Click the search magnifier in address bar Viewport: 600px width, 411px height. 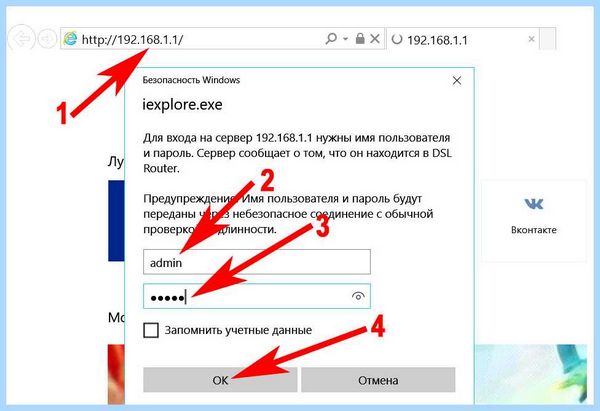tap(331, 38)
